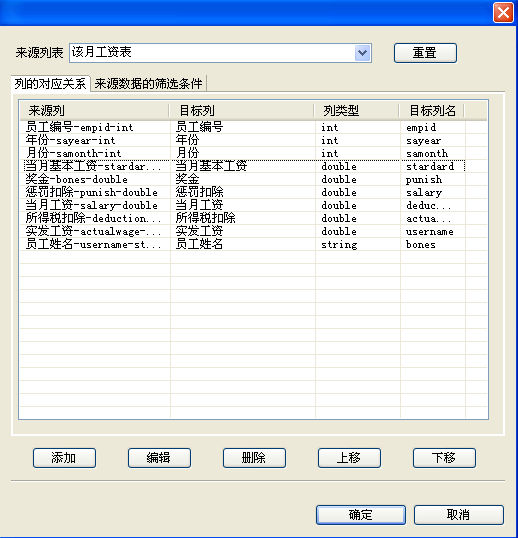This screenshot has height=538, width=518.
Task: Cancel with the 取消 button
Action: (x=459, y=515)
